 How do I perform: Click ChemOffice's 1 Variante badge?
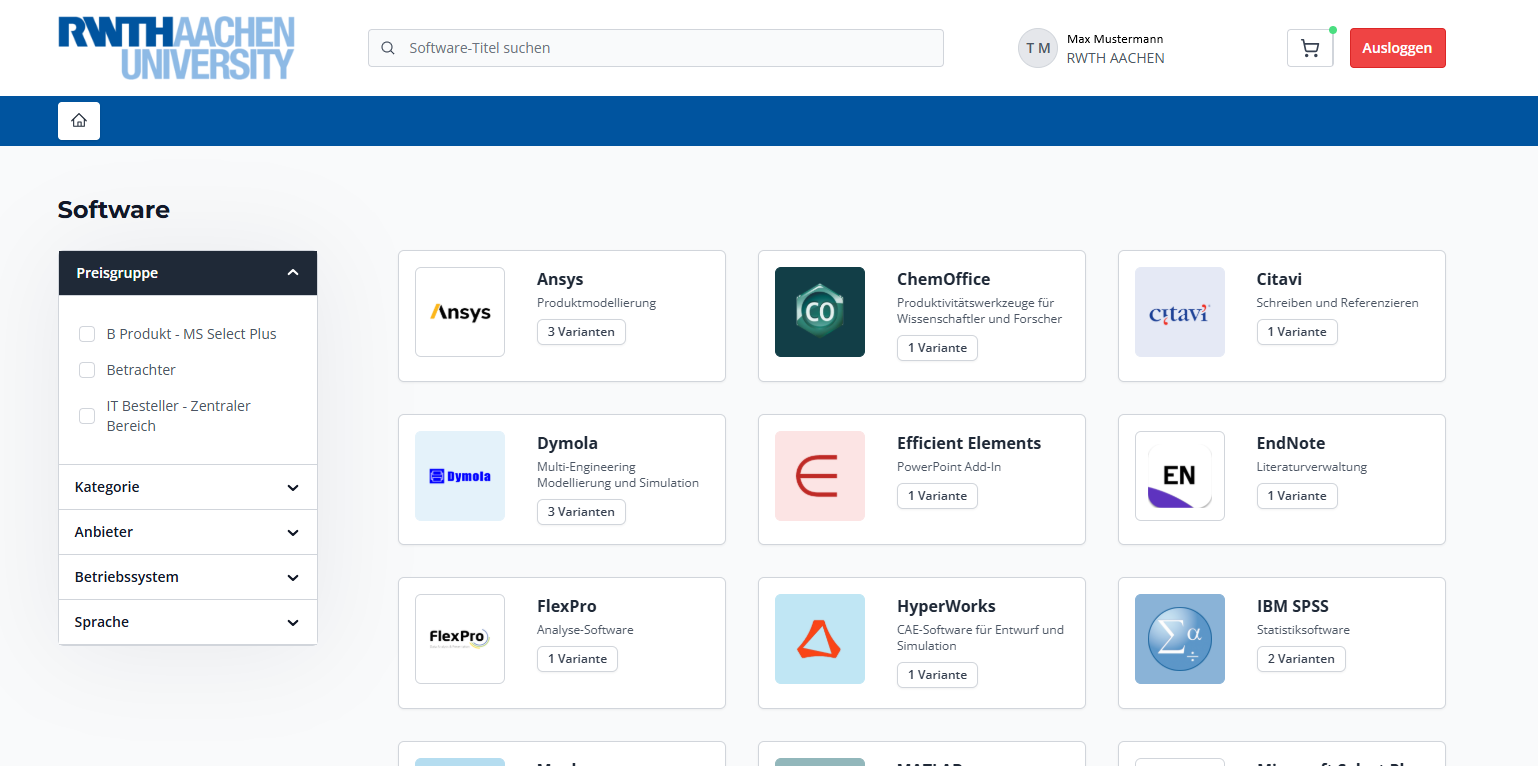(x=937, y=348)
